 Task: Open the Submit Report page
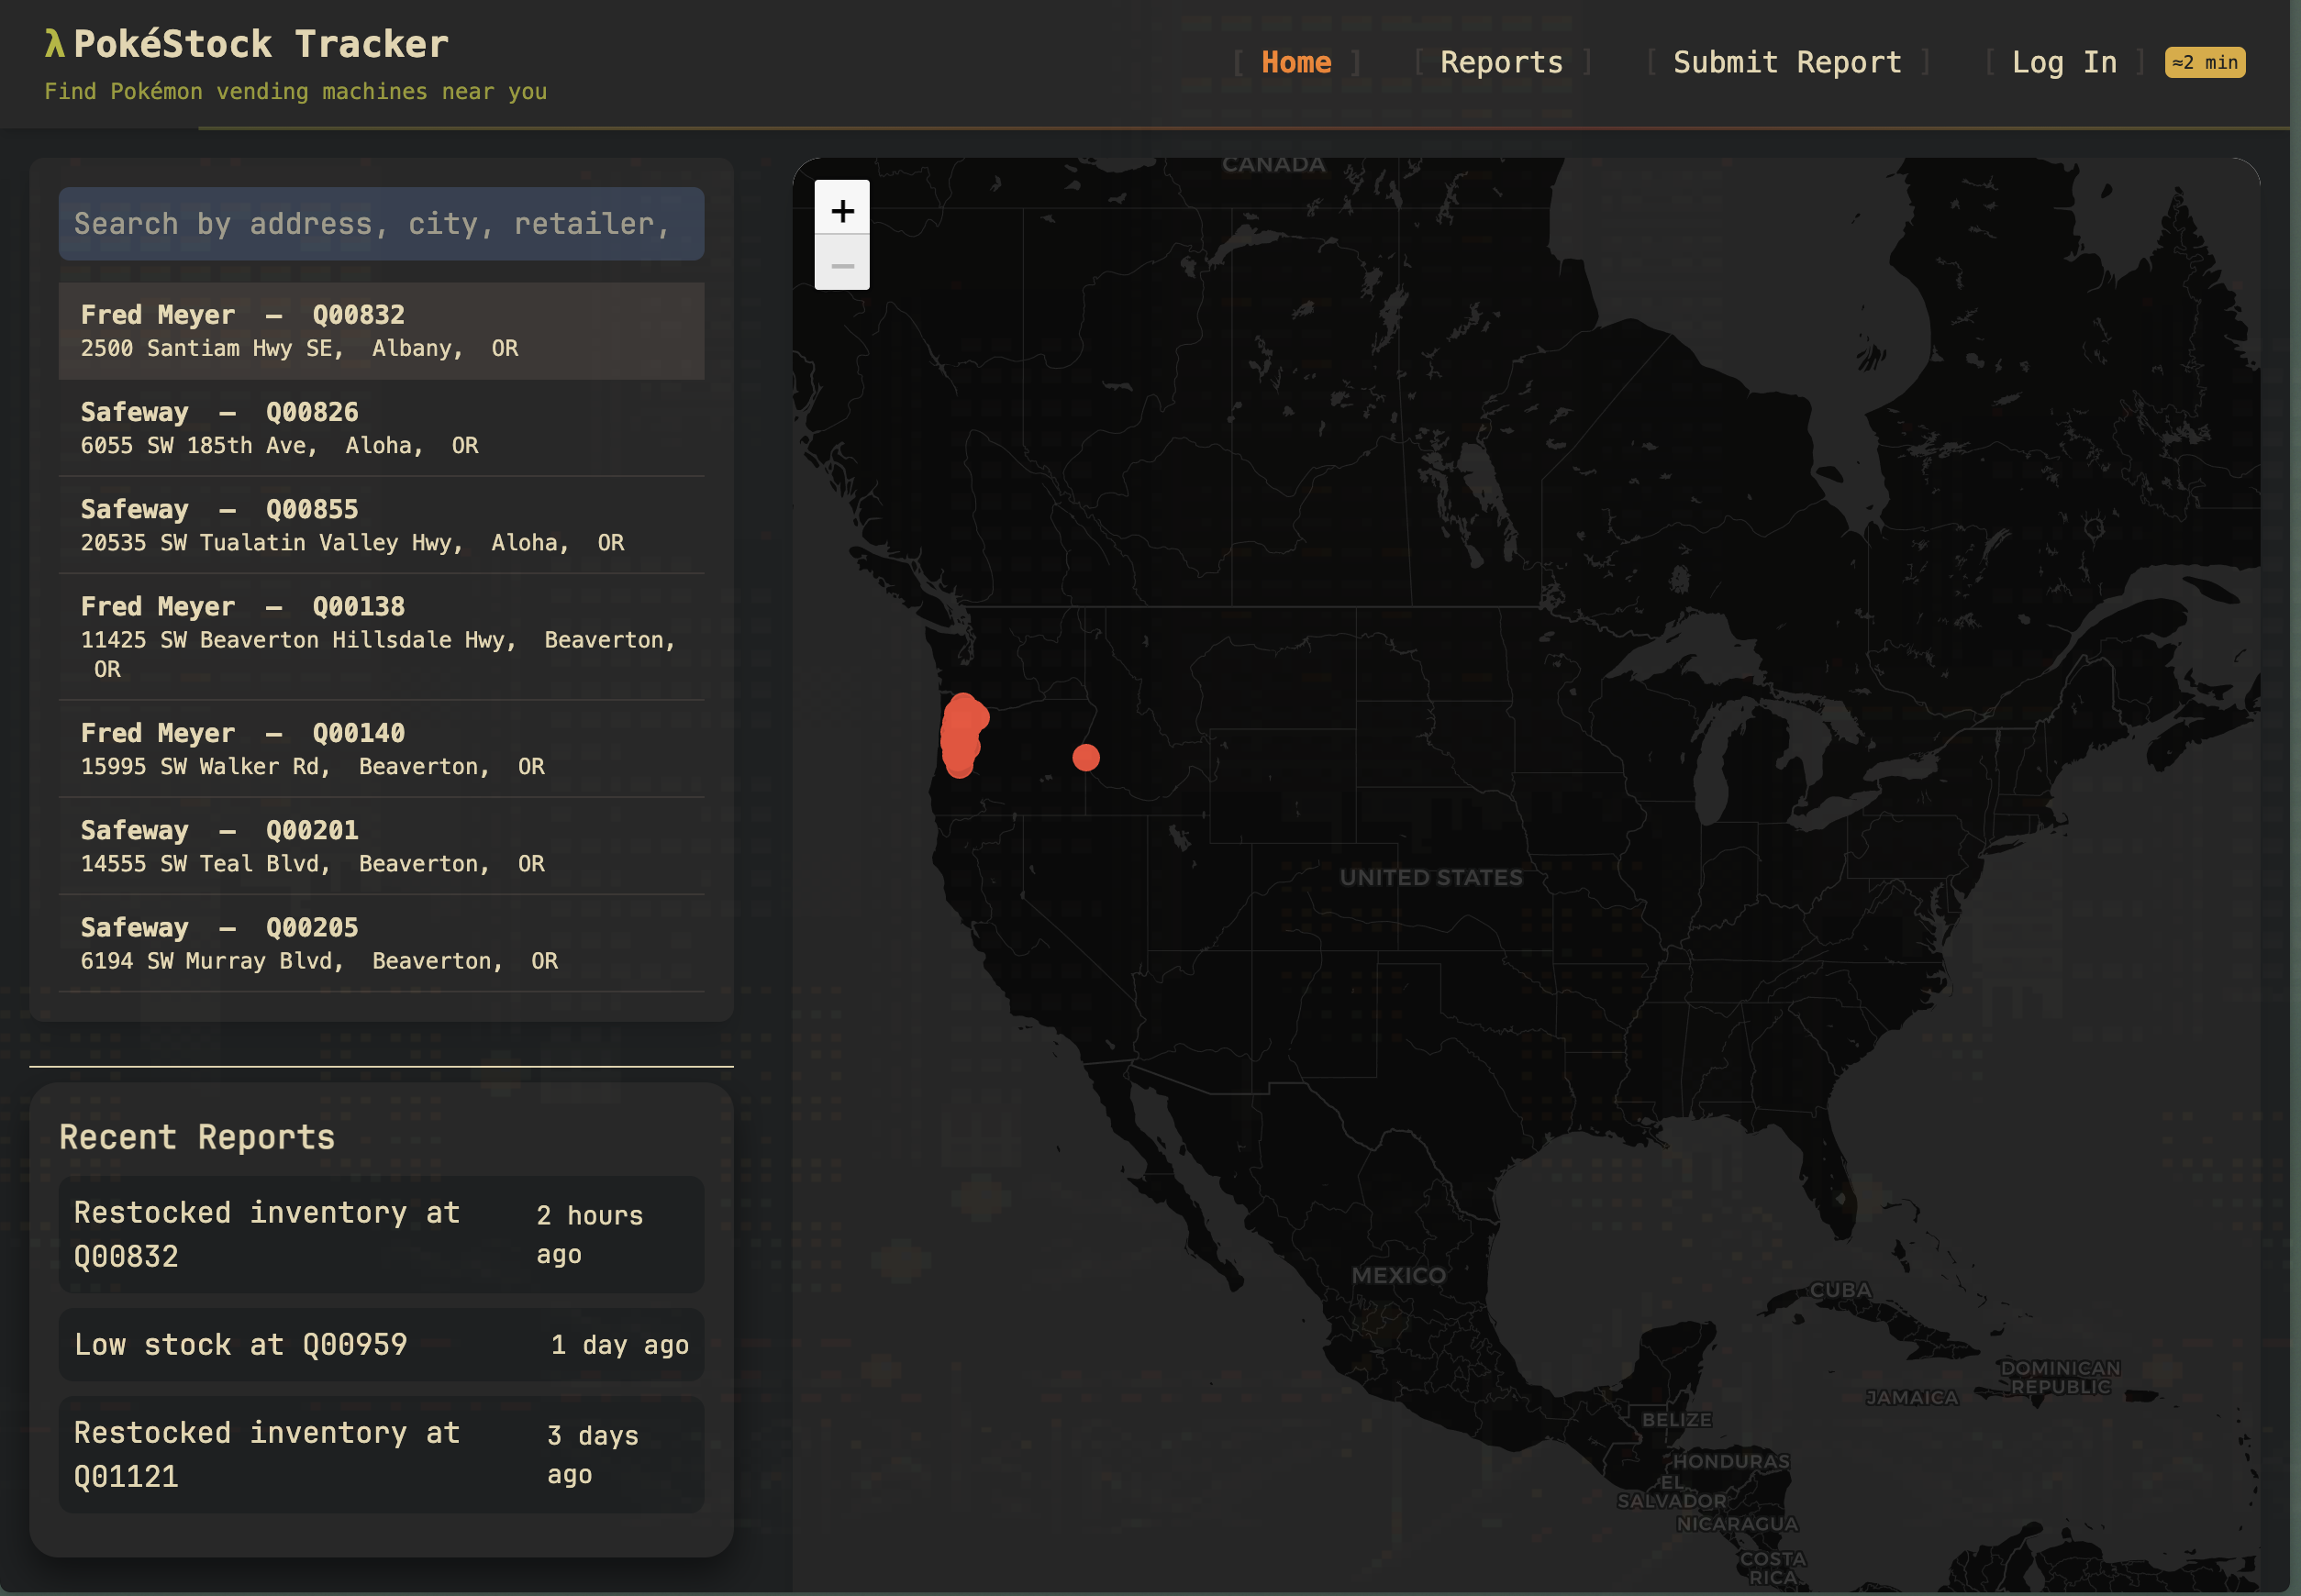[x=1786, y=62]
